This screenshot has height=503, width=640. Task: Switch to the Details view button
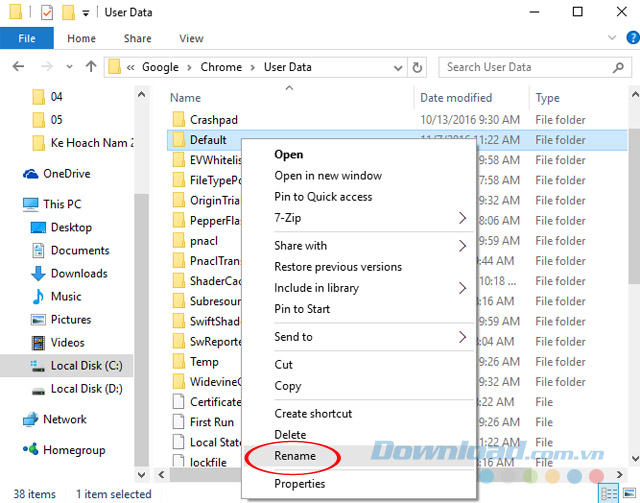609,494
